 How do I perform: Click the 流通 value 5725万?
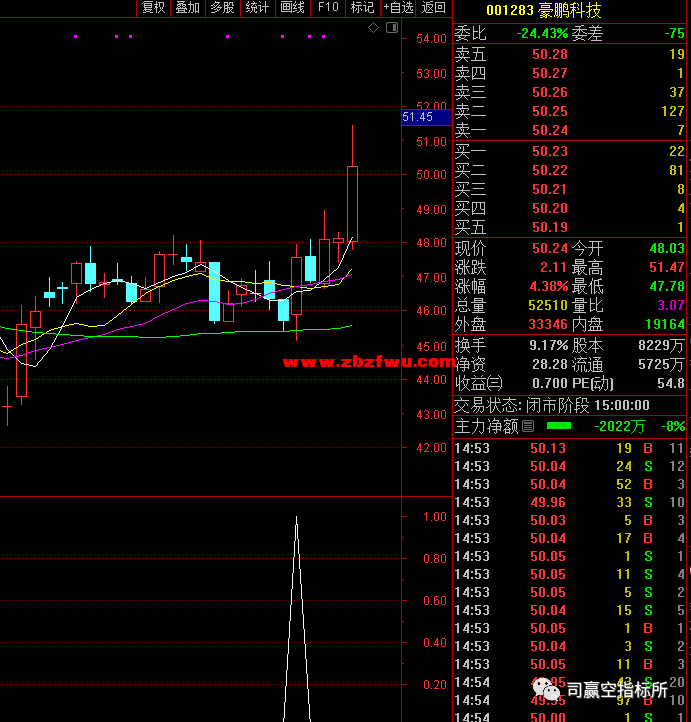pos(662,364)
